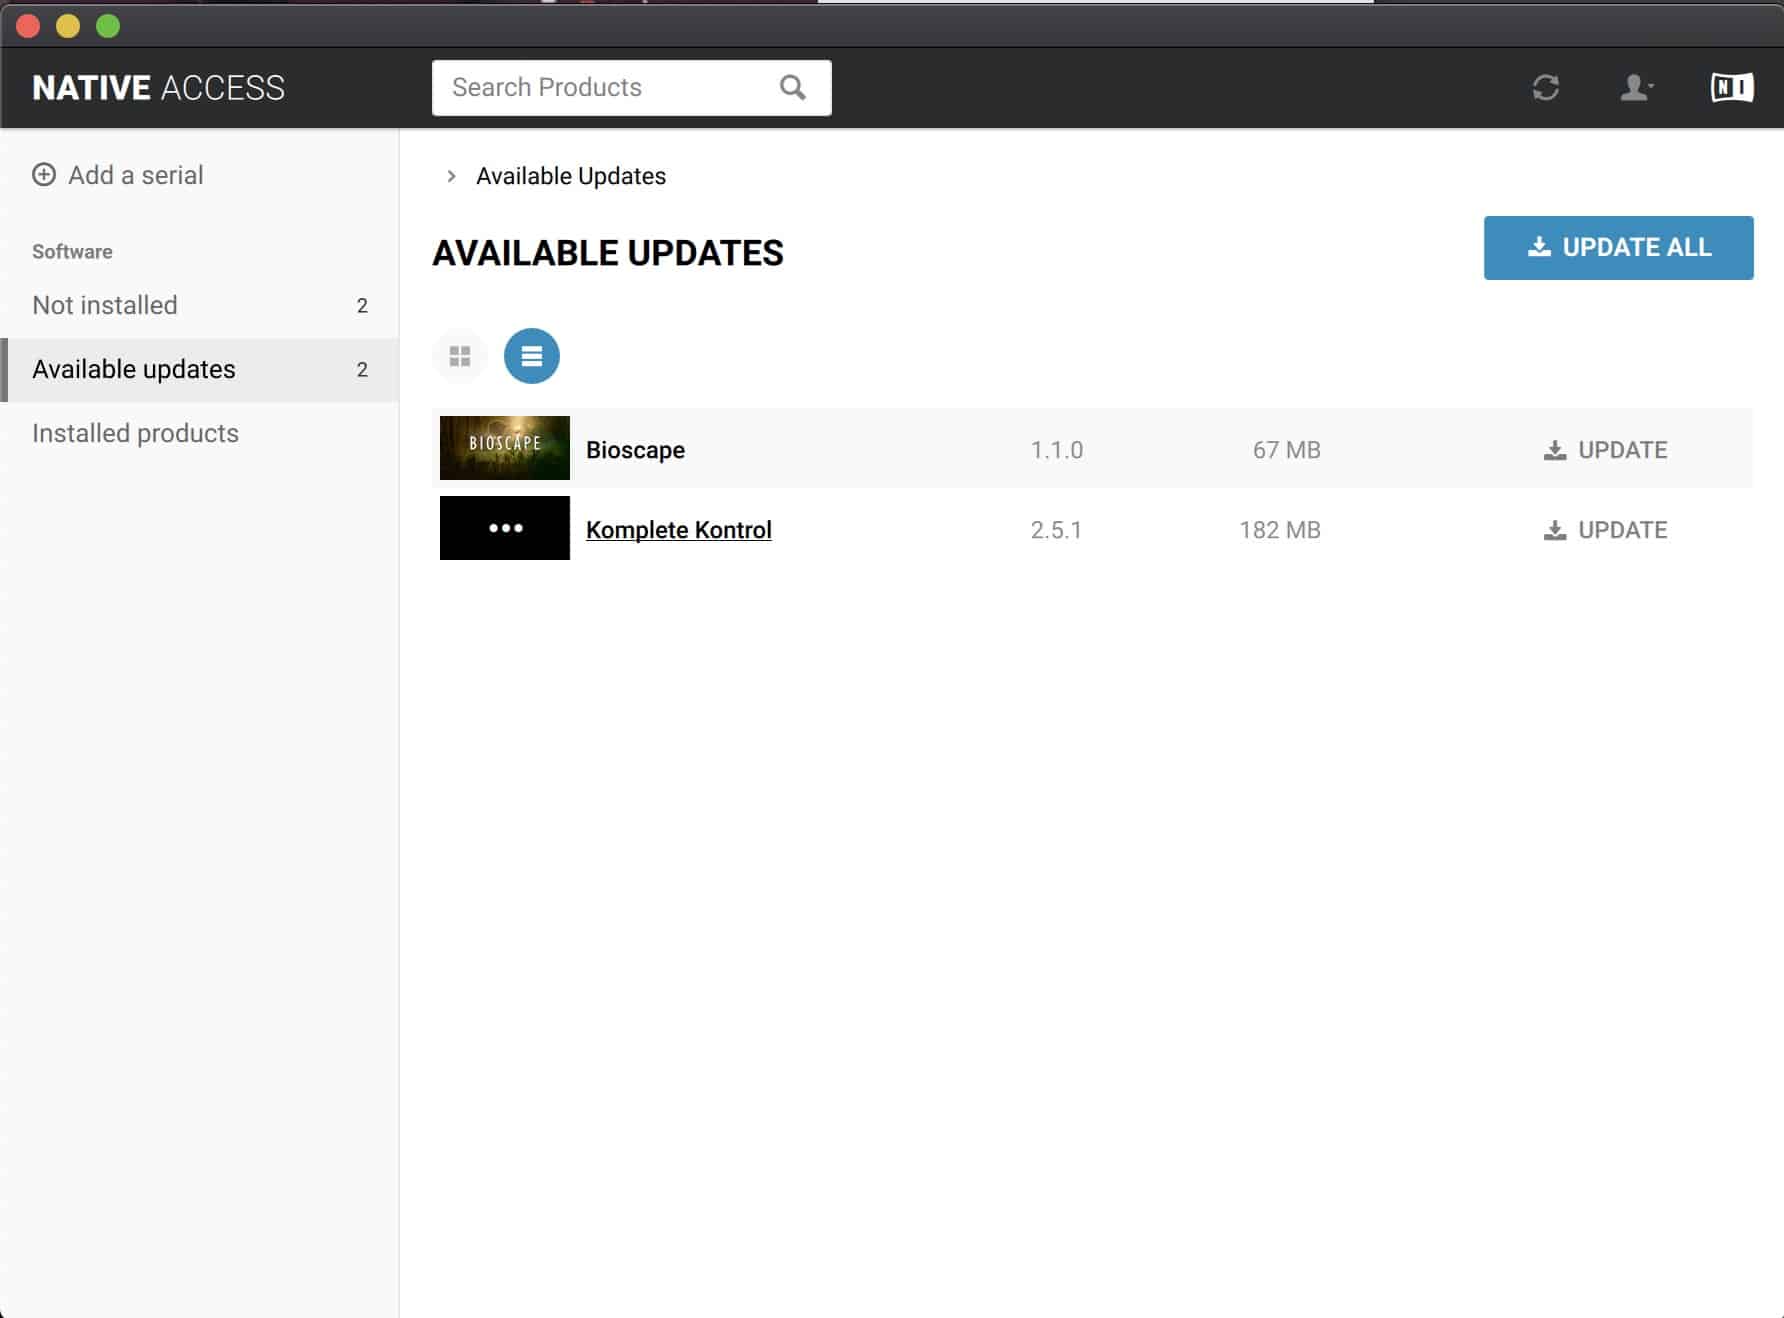Click the 182 MB size value

1280,530
